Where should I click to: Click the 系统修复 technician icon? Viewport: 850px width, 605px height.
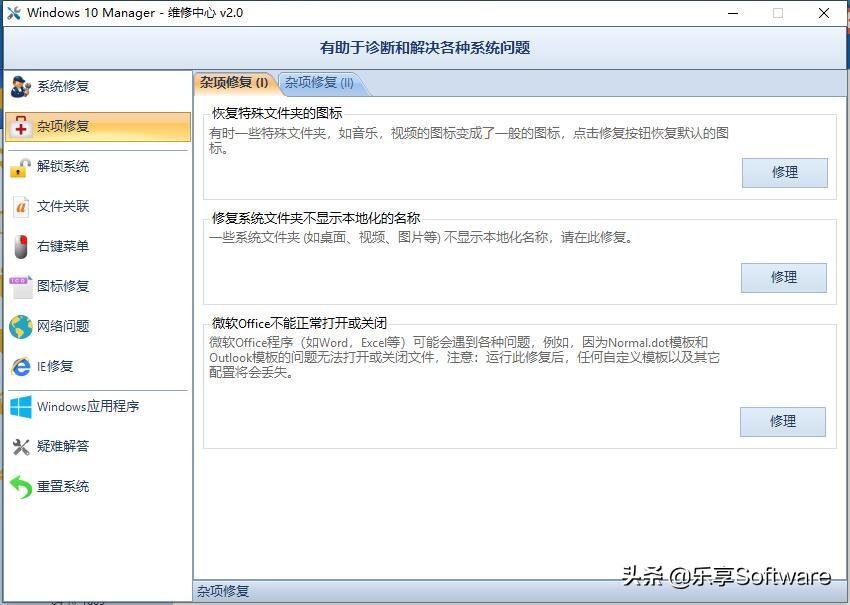21,87
